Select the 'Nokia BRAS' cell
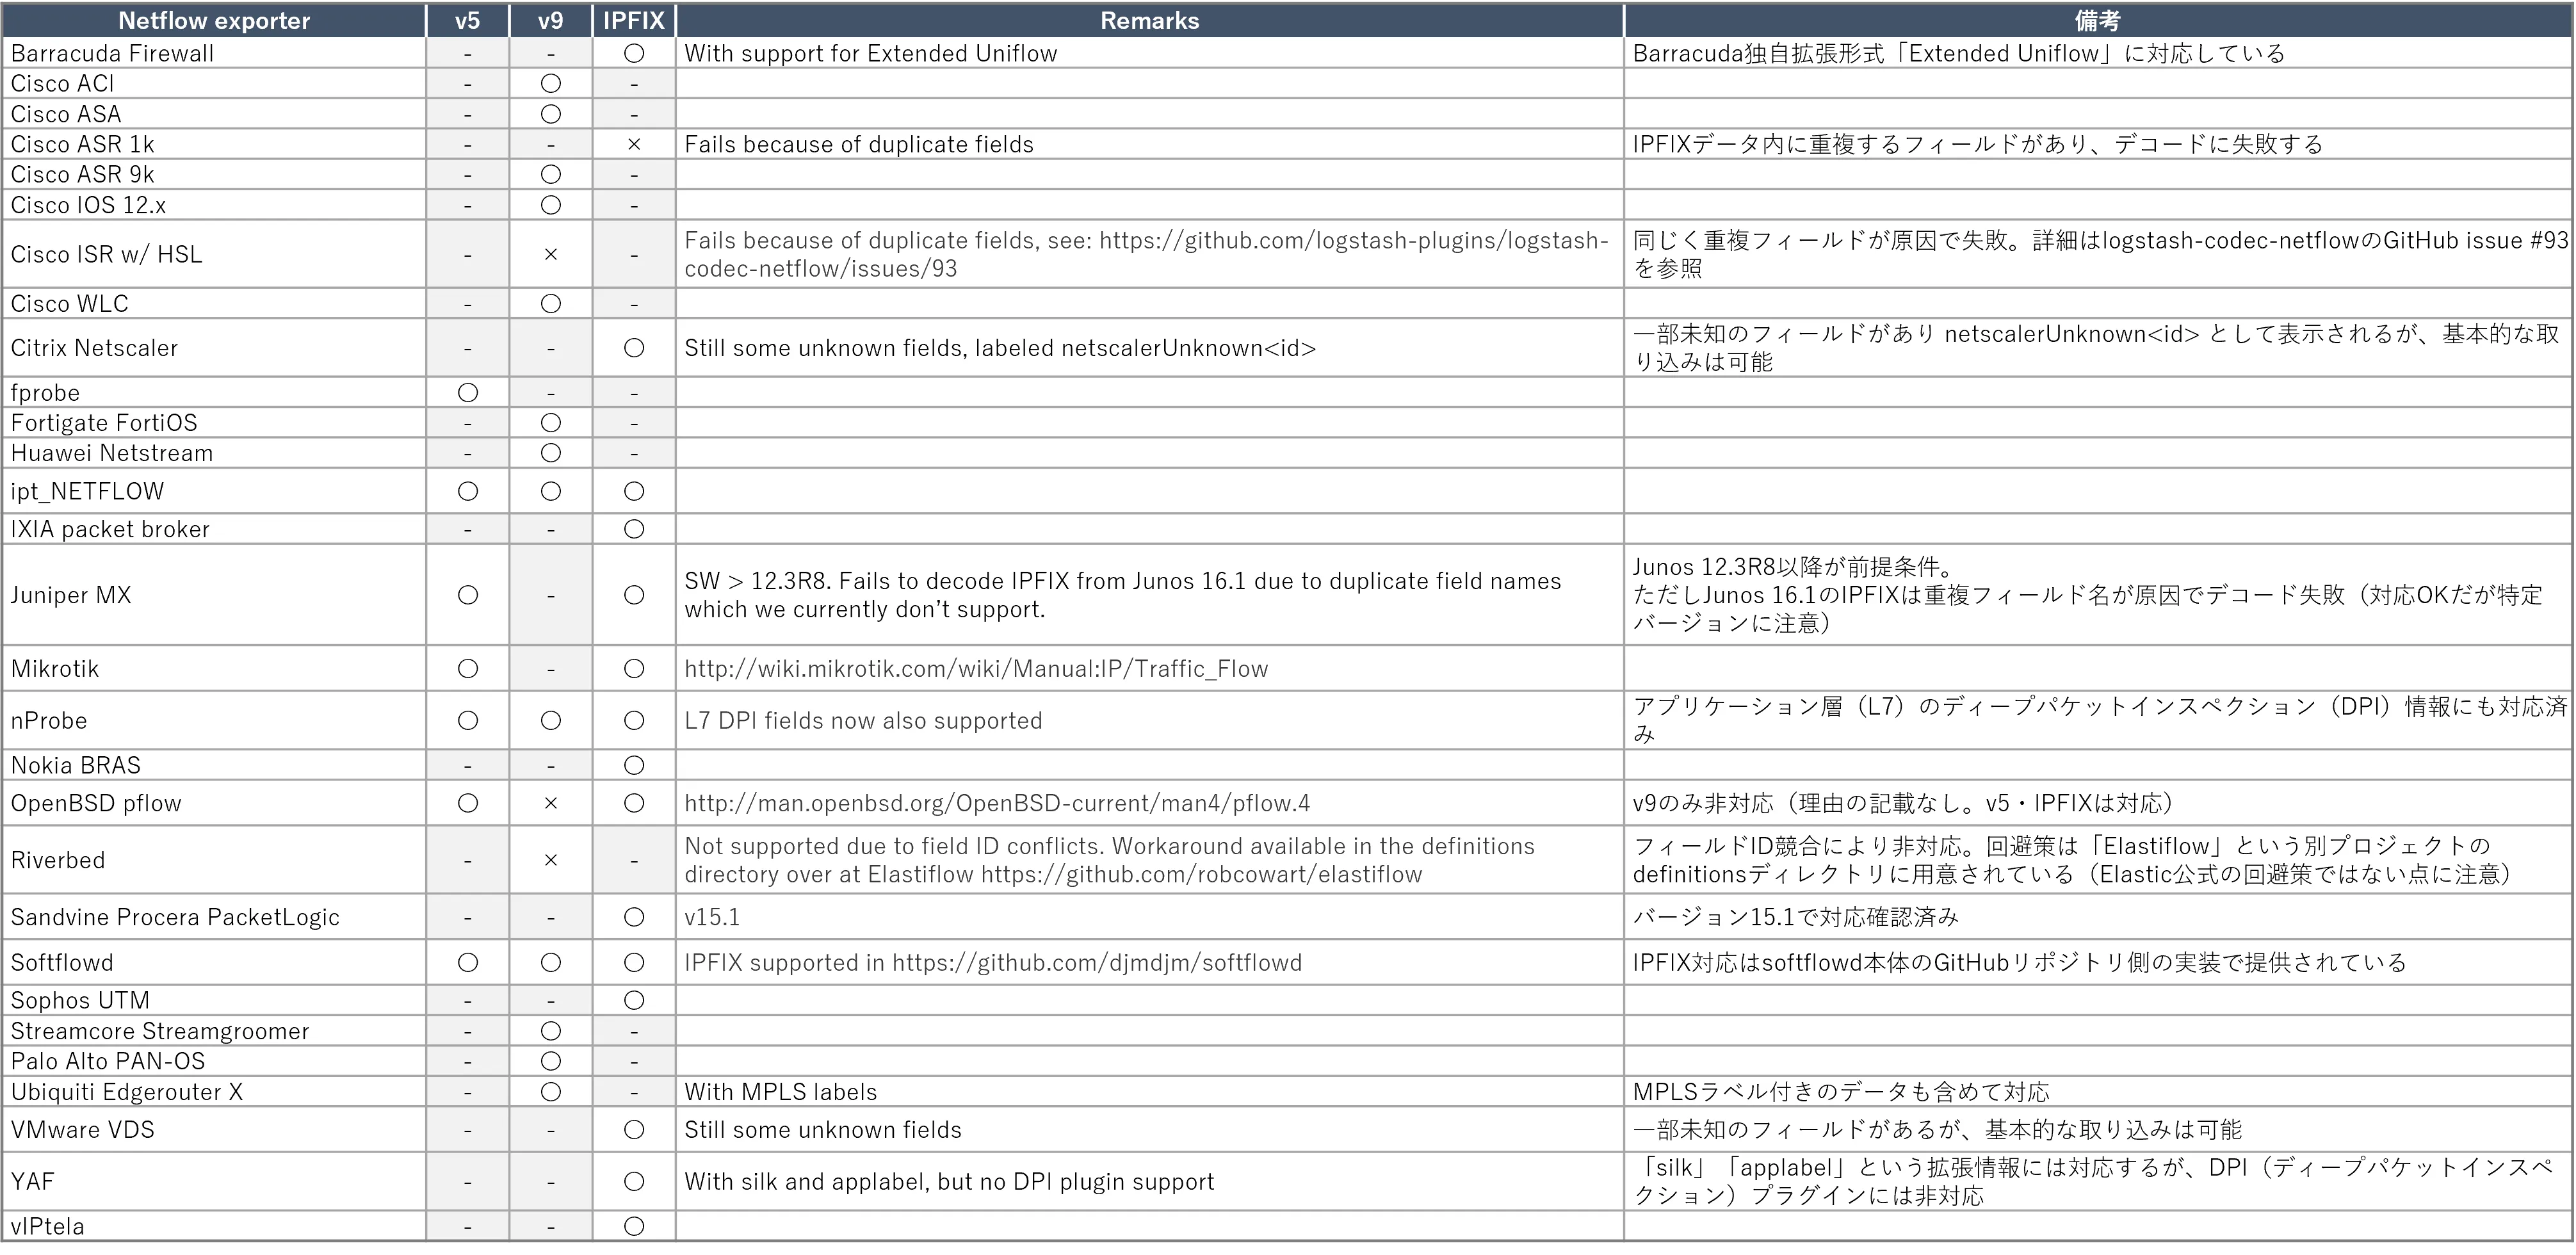The height and width of the screenshot is (1255, 2576). pos(214,765)
